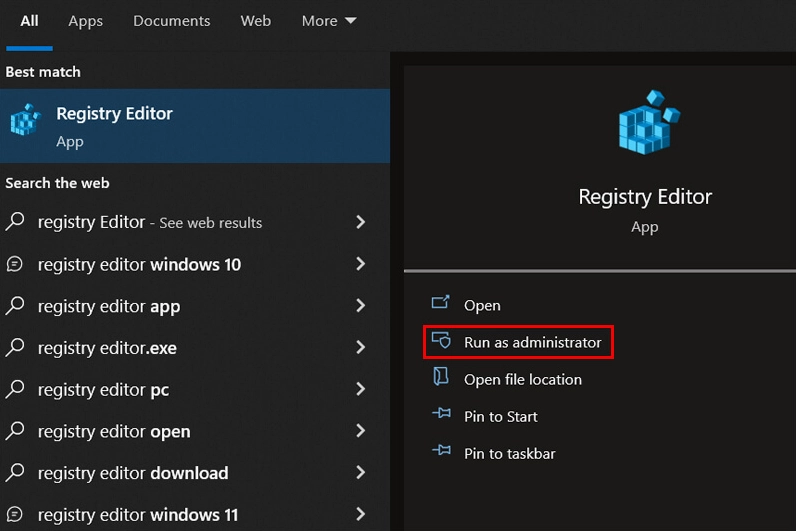Expand chevron for 'registry editor windows 11'

pyautogui.click(x=360, y=514)
